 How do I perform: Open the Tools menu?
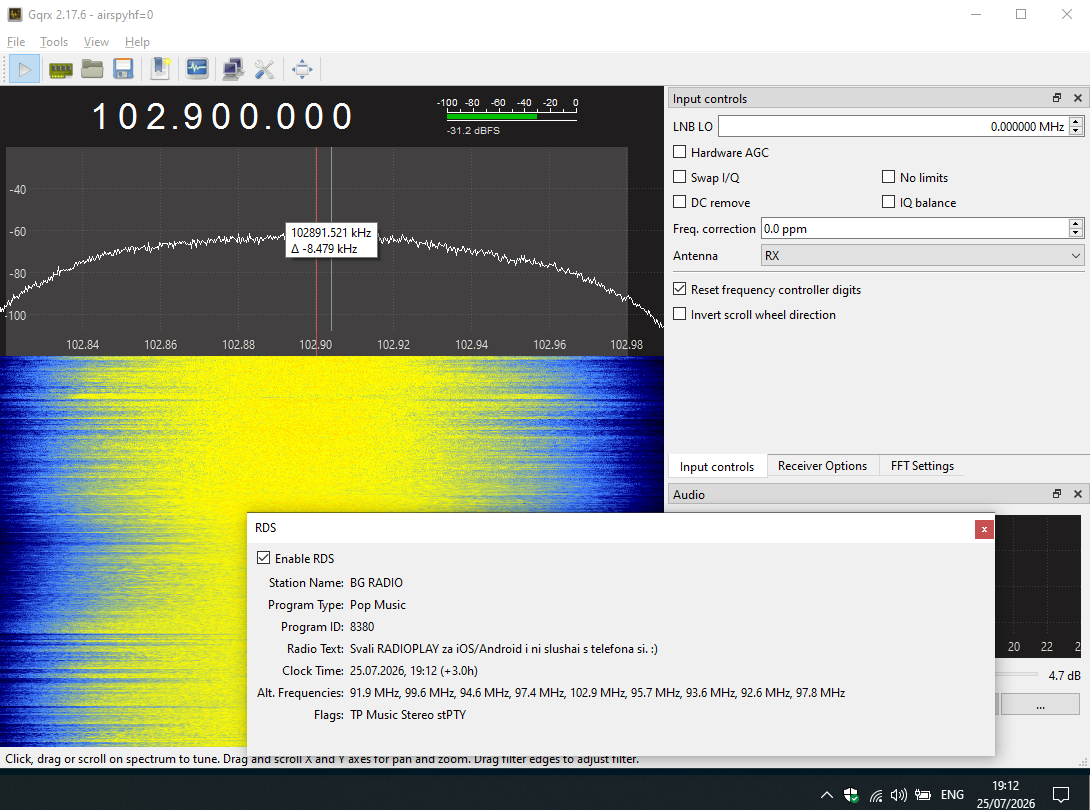tap(54, 42)
